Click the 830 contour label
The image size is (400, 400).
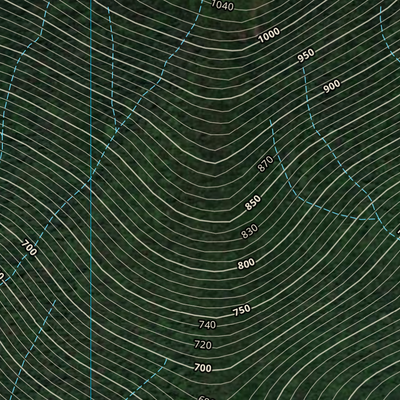coord(250,231)
